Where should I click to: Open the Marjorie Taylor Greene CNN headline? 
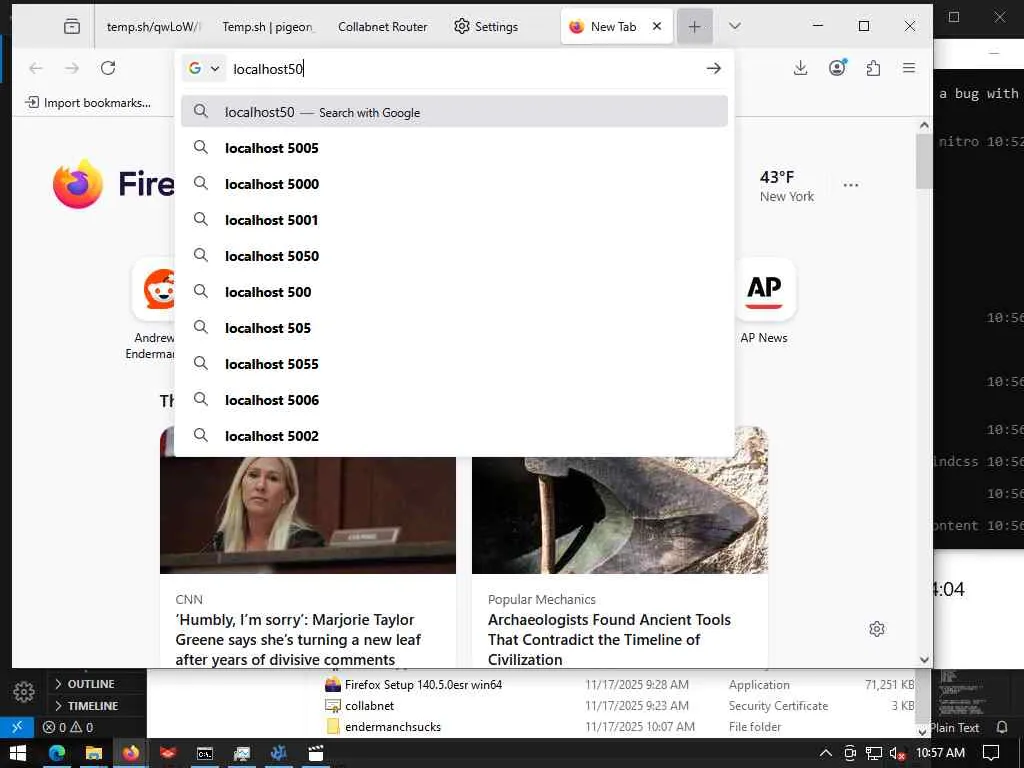click(x=298, y=639)
